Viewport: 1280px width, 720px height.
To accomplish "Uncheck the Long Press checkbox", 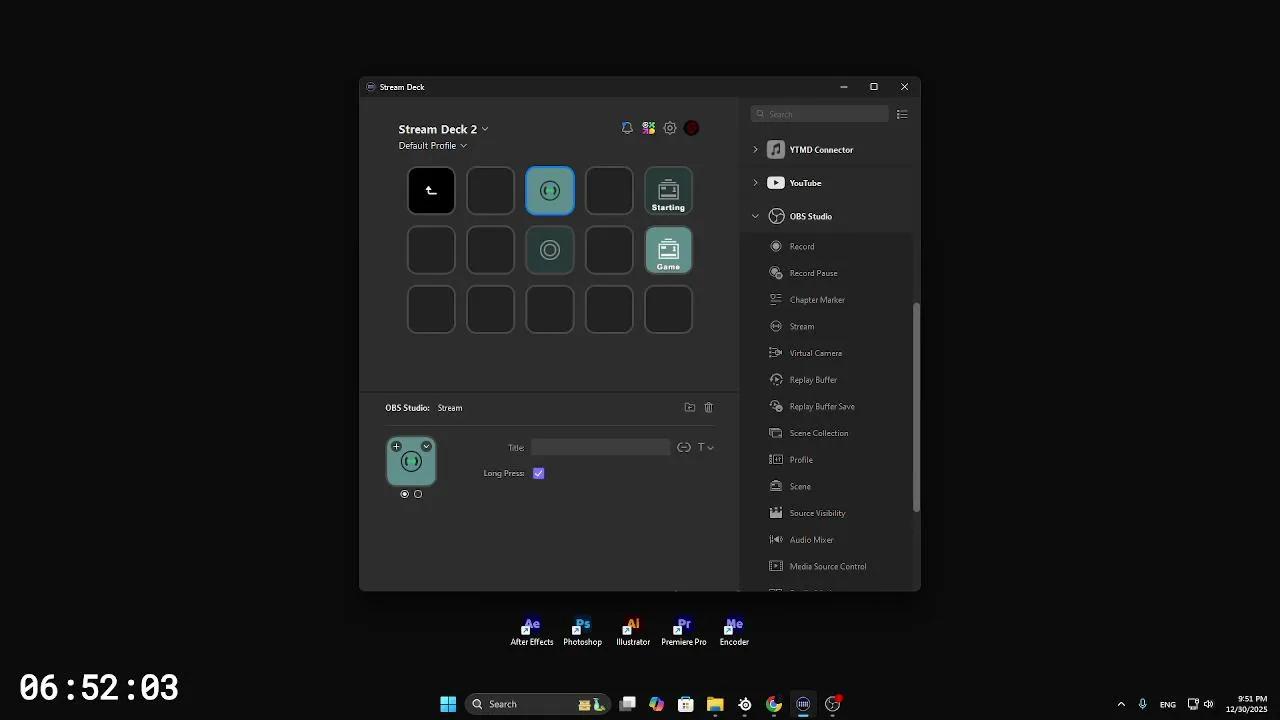I will coord(539,473).
